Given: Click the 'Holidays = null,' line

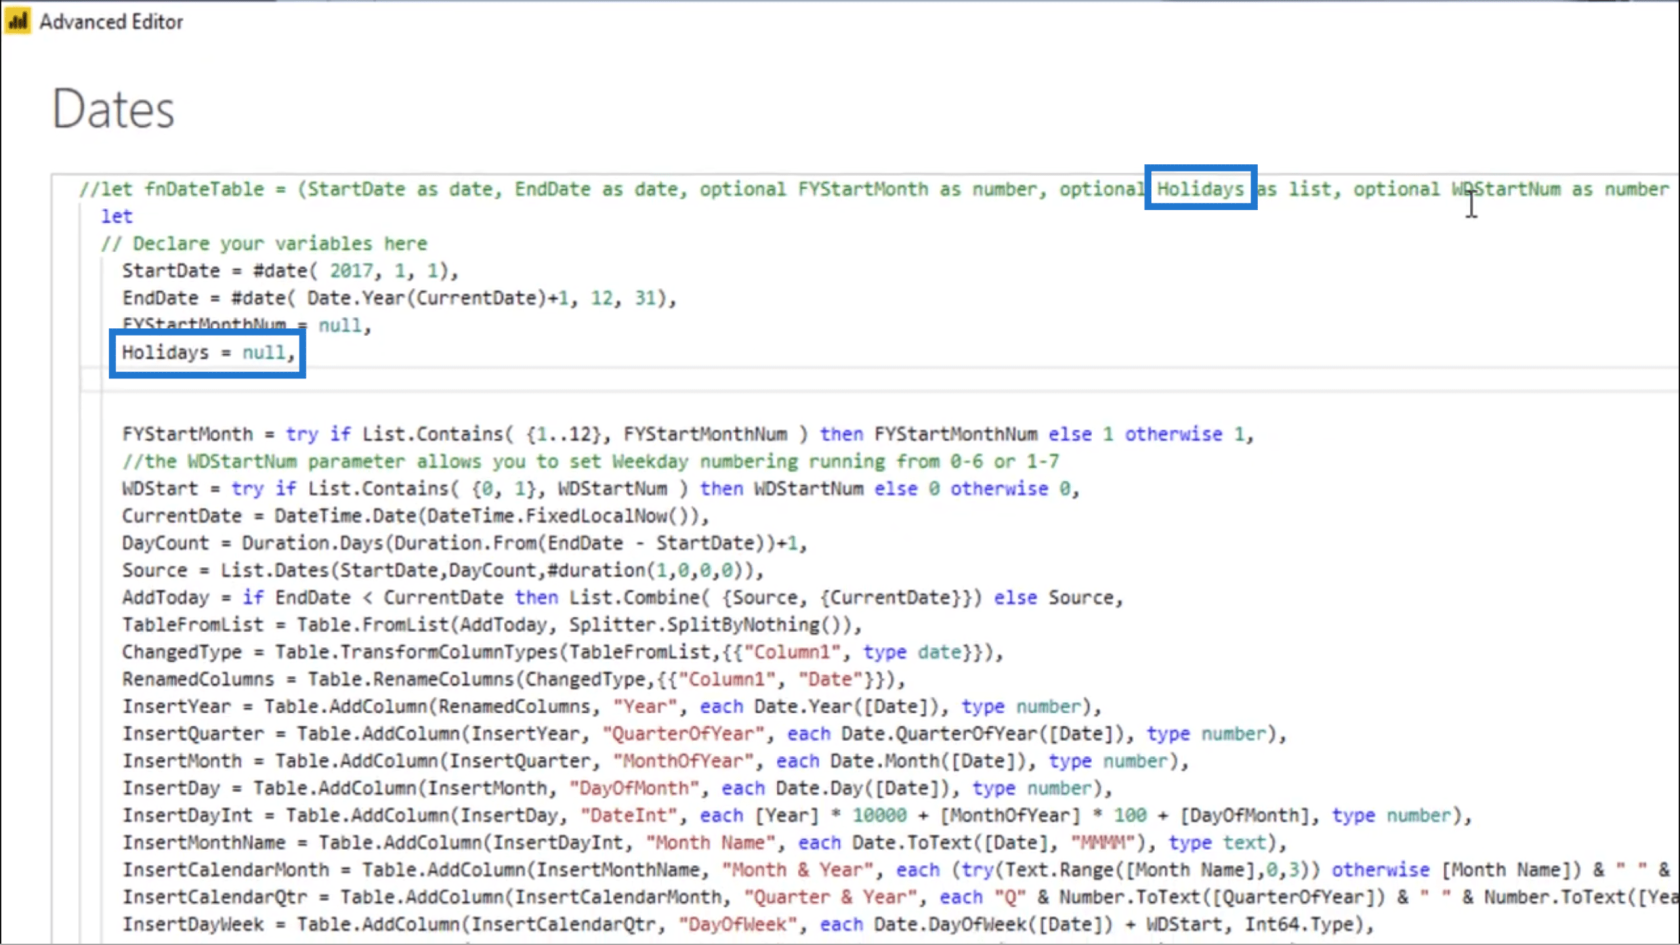Looking at the screenshot, I should tap(208, 352).
